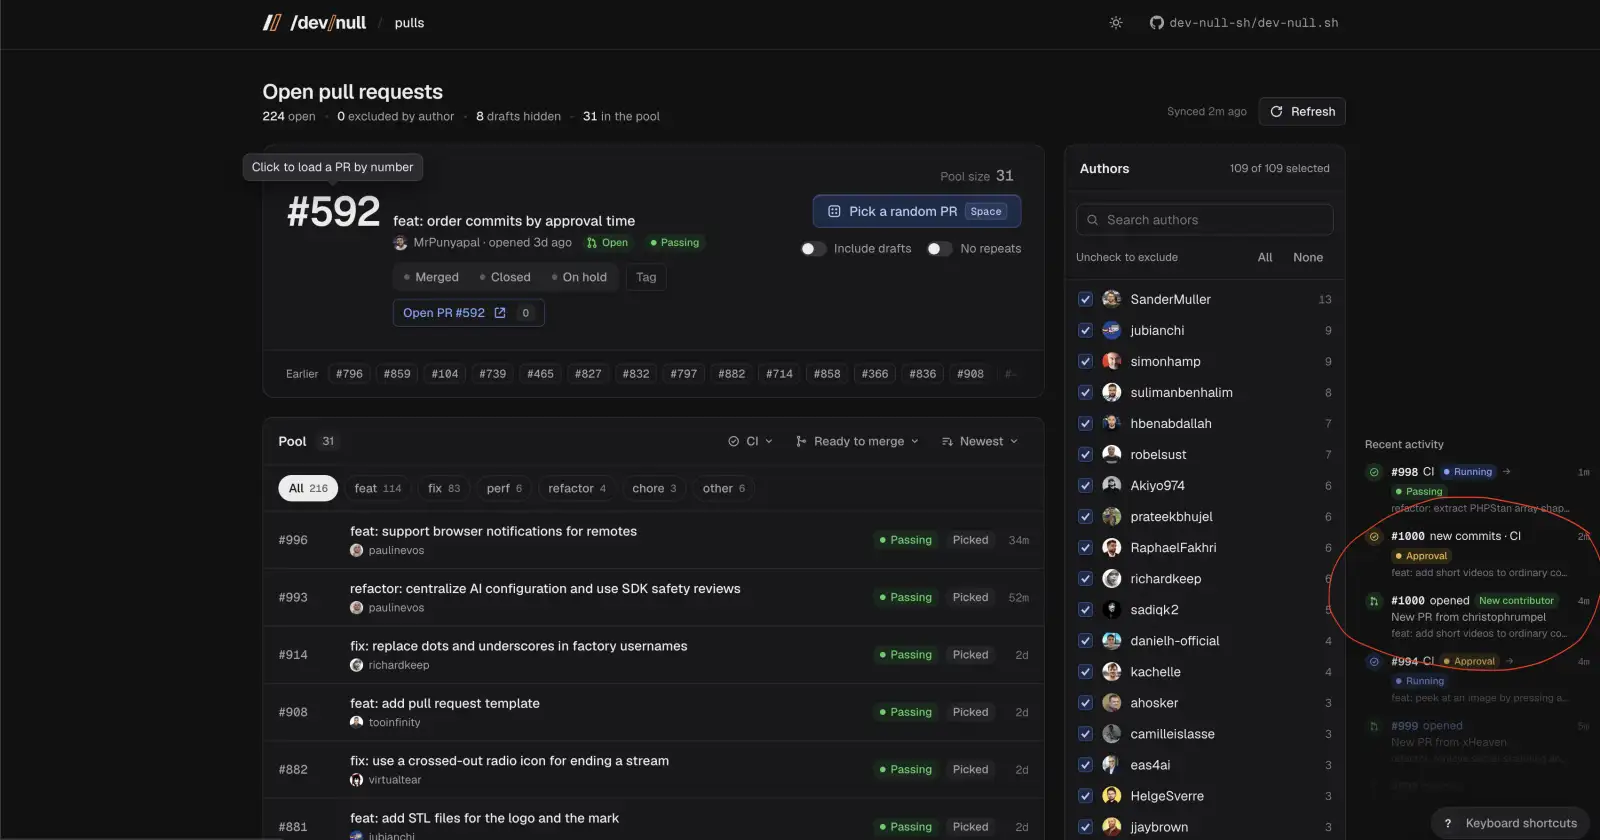Click the #1000 opened pull request icon
This screenshot has width=1600, height=840.
pyautogui.click(x=1374, y=601)
